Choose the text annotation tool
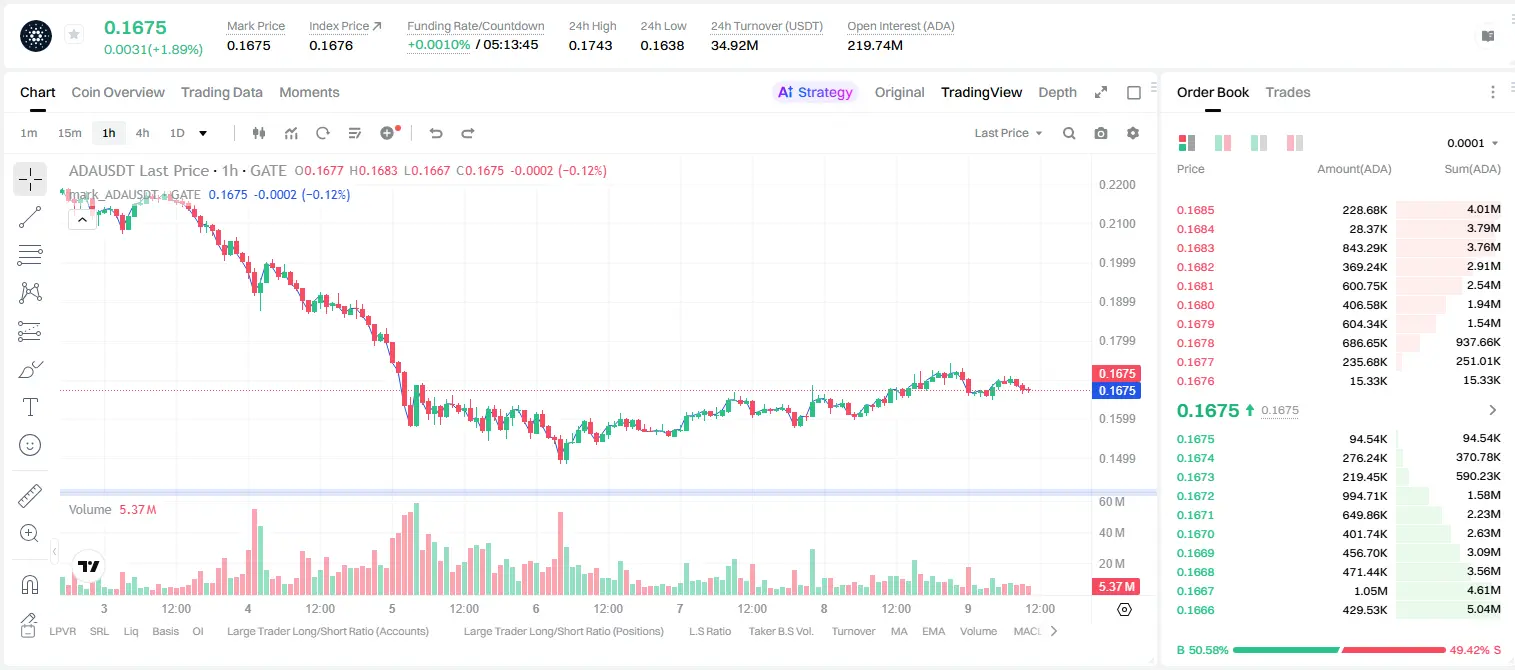 30,407
